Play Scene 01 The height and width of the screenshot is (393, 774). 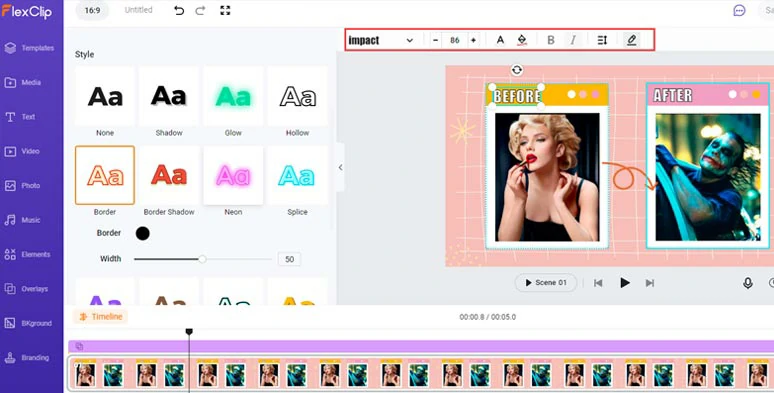pos(545,283)
